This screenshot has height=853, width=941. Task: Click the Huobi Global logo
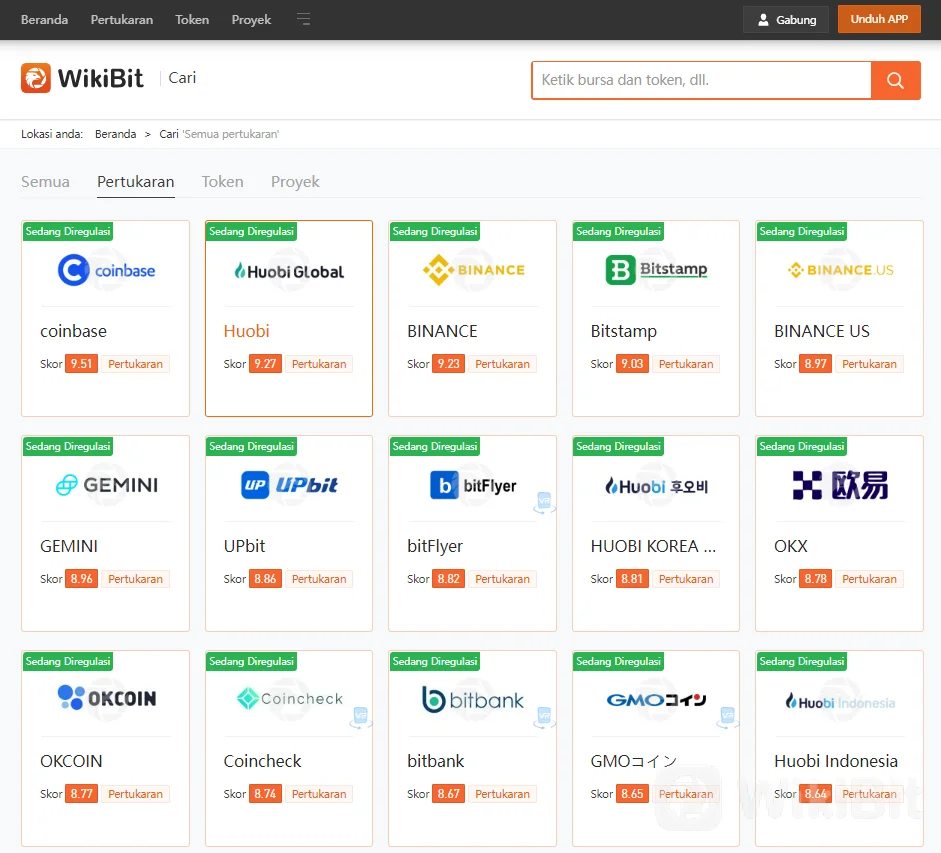click(289, 271)
